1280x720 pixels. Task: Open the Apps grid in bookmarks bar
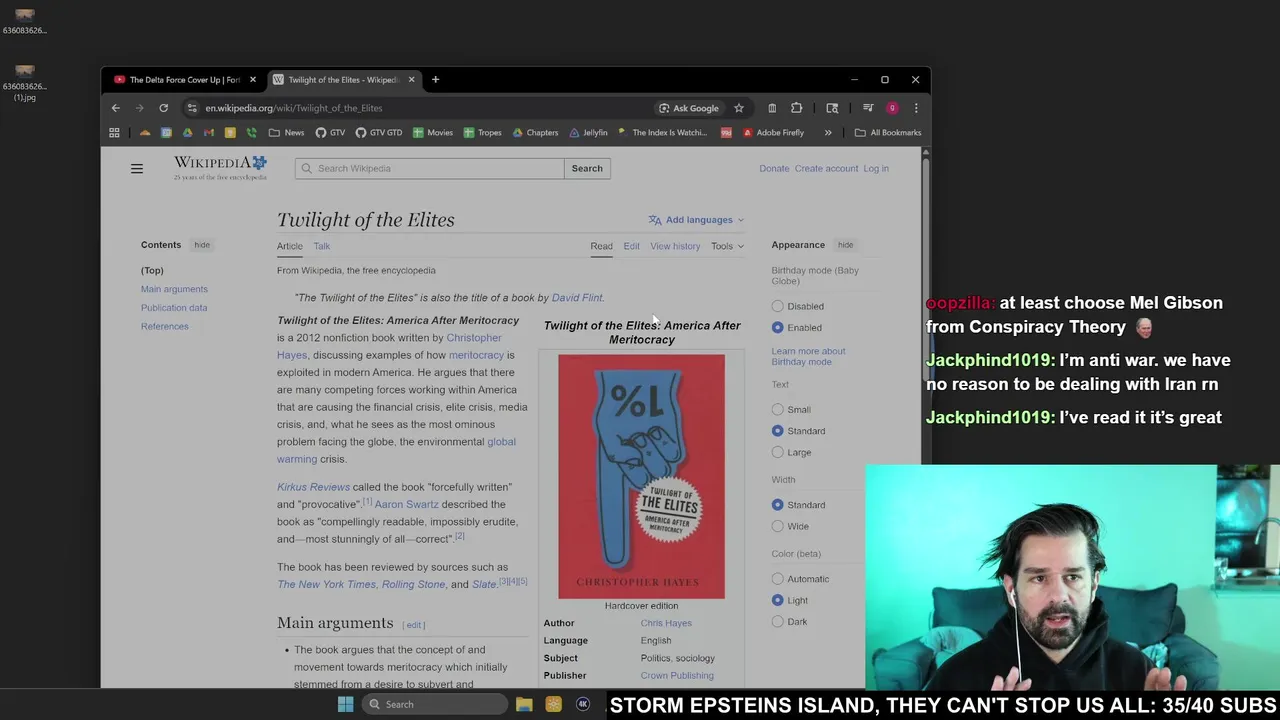114,132
